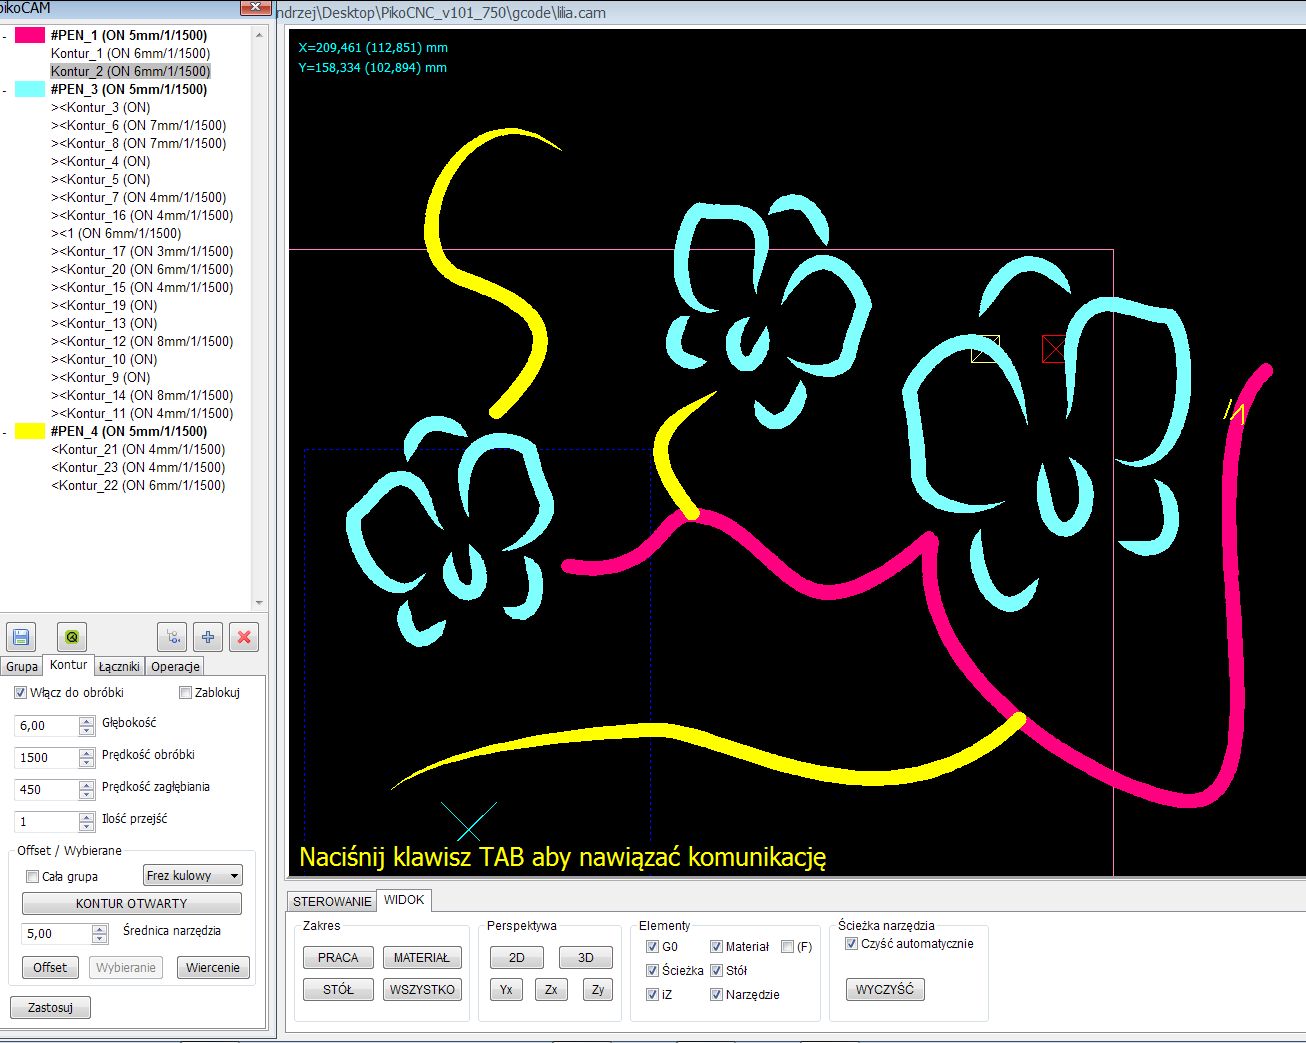This screenshot has width=1306, height=1043.
Task: Click the STÓŁ range button
Action: [338, 989]
